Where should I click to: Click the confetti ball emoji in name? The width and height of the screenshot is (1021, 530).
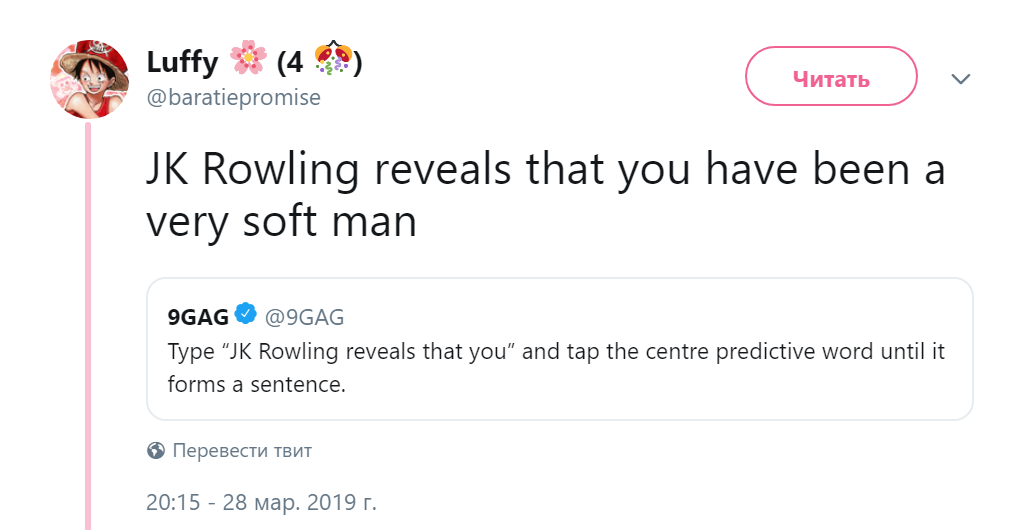333,58
